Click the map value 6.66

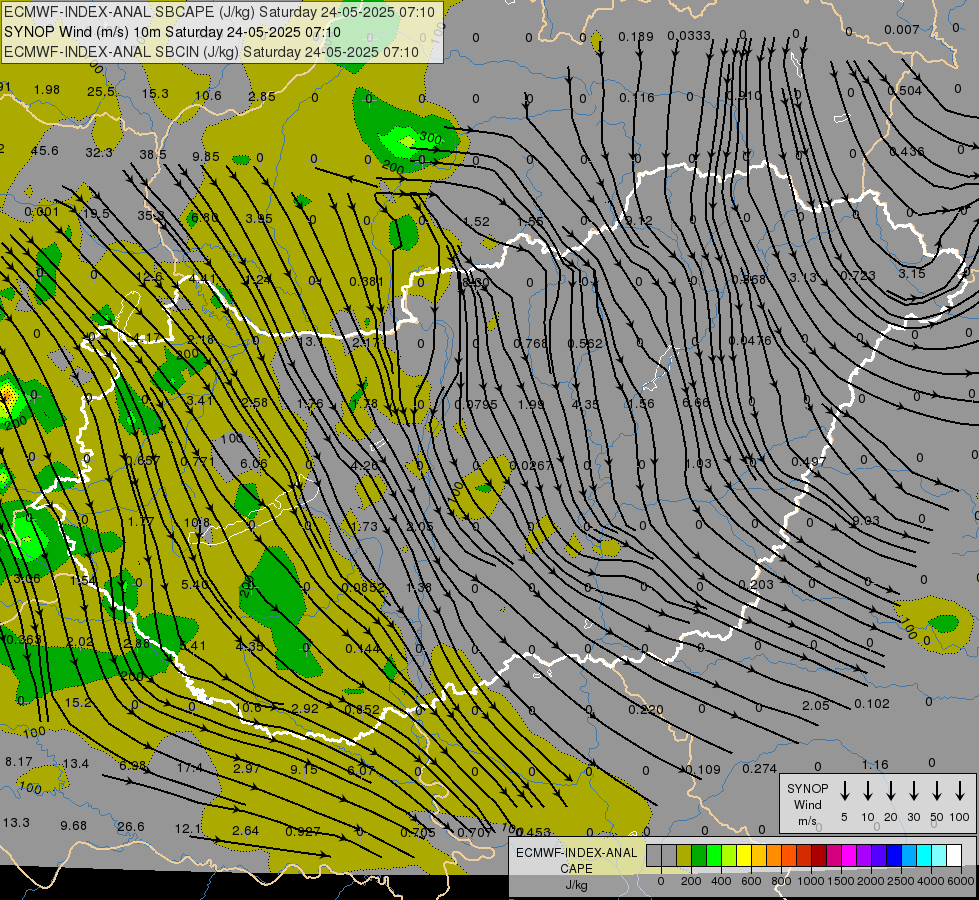696,402
